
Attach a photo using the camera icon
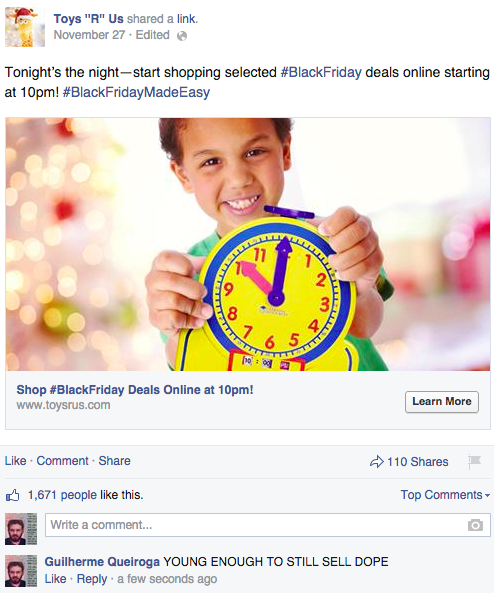pyautogui.click(x=475, y=525)
